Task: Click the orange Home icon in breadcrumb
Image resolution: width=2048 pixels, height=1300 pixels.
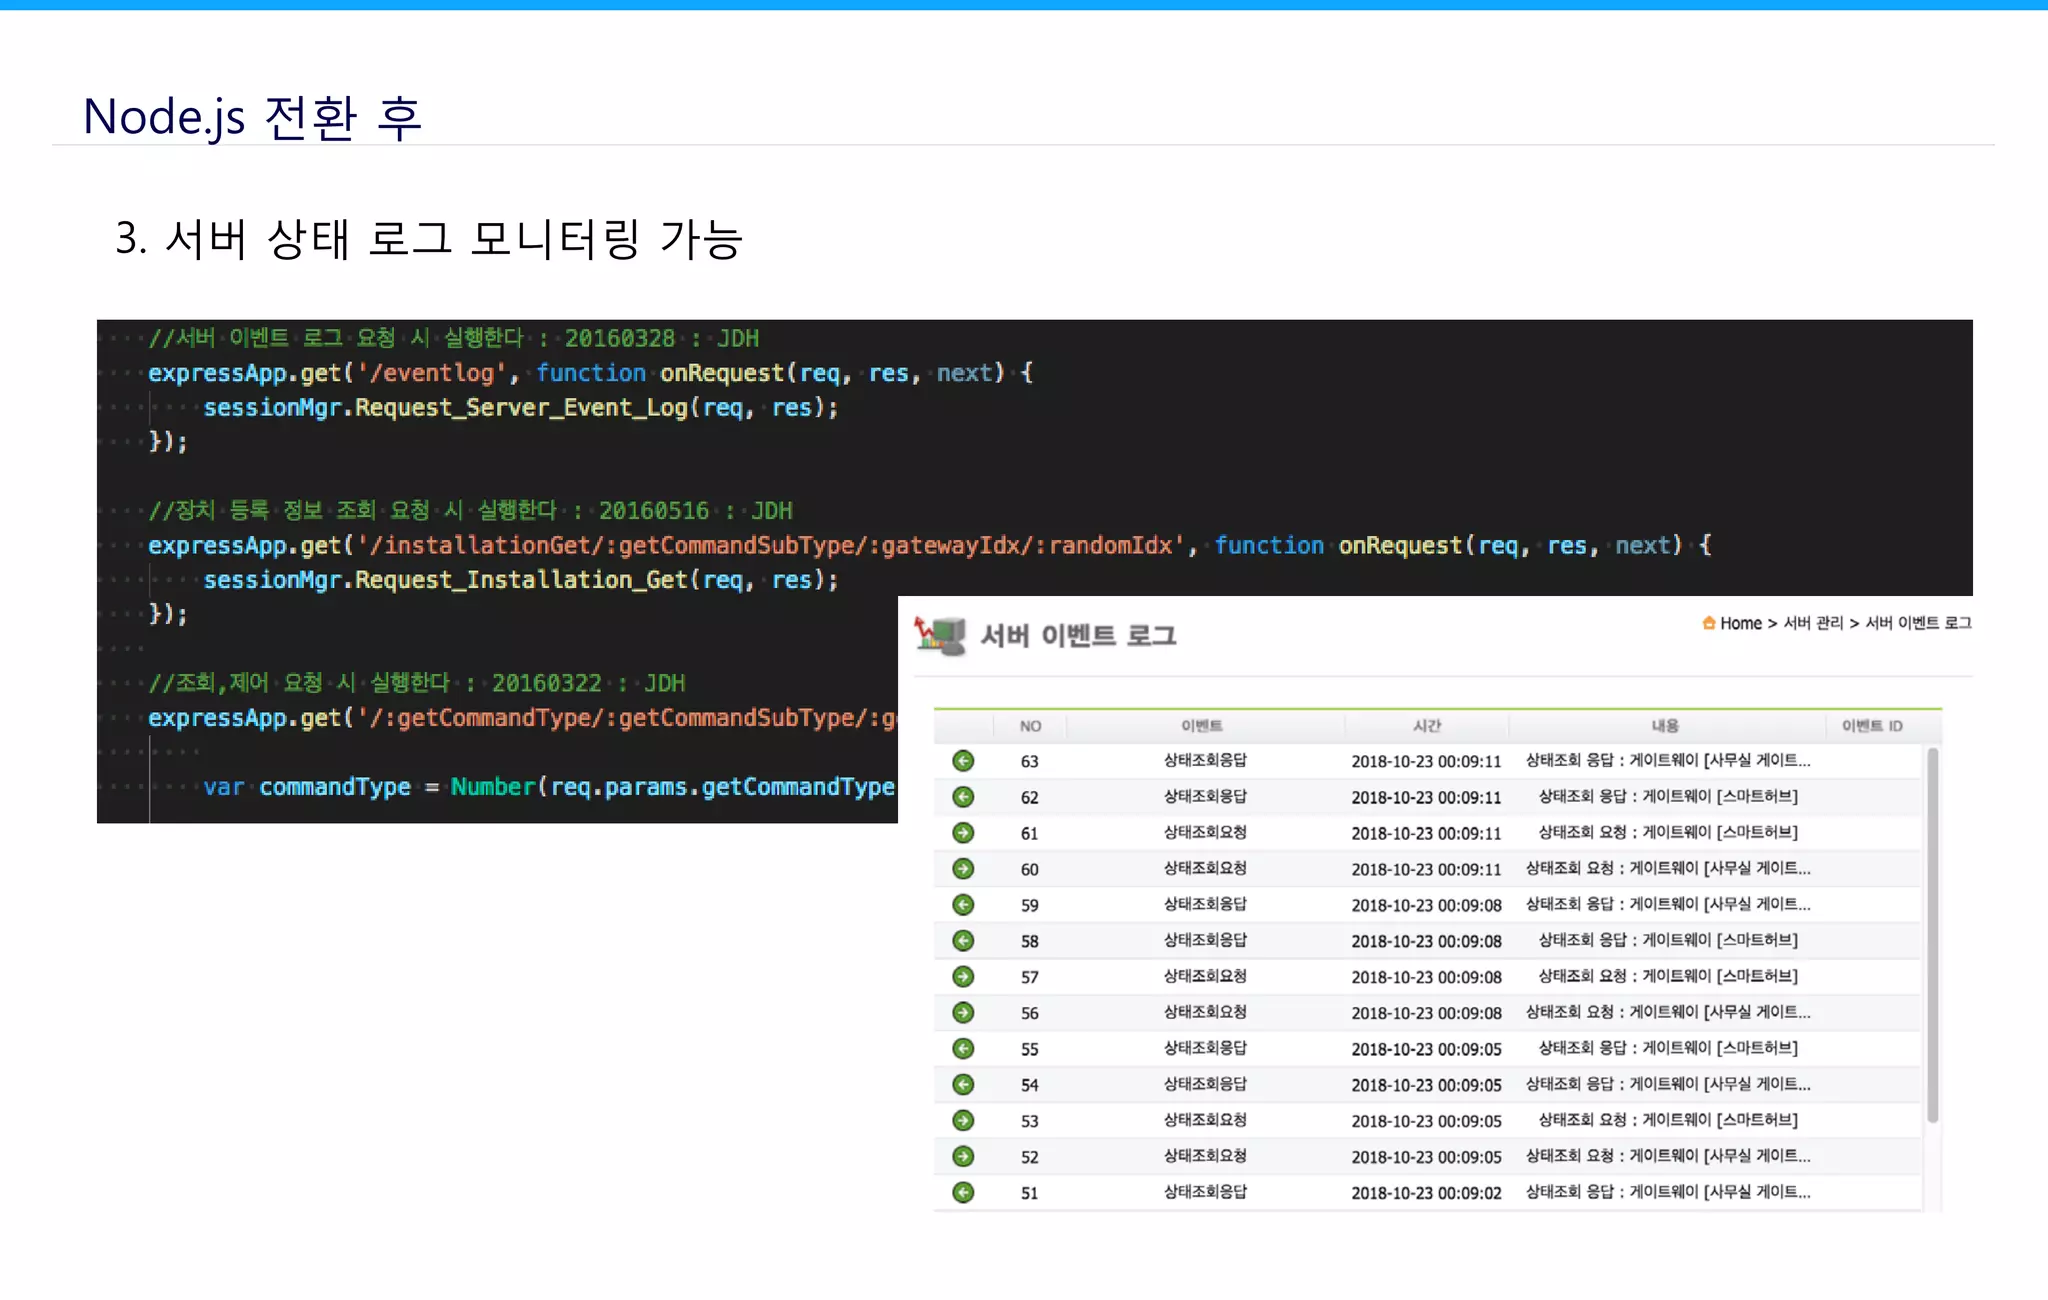Action: coord(1709,623)
